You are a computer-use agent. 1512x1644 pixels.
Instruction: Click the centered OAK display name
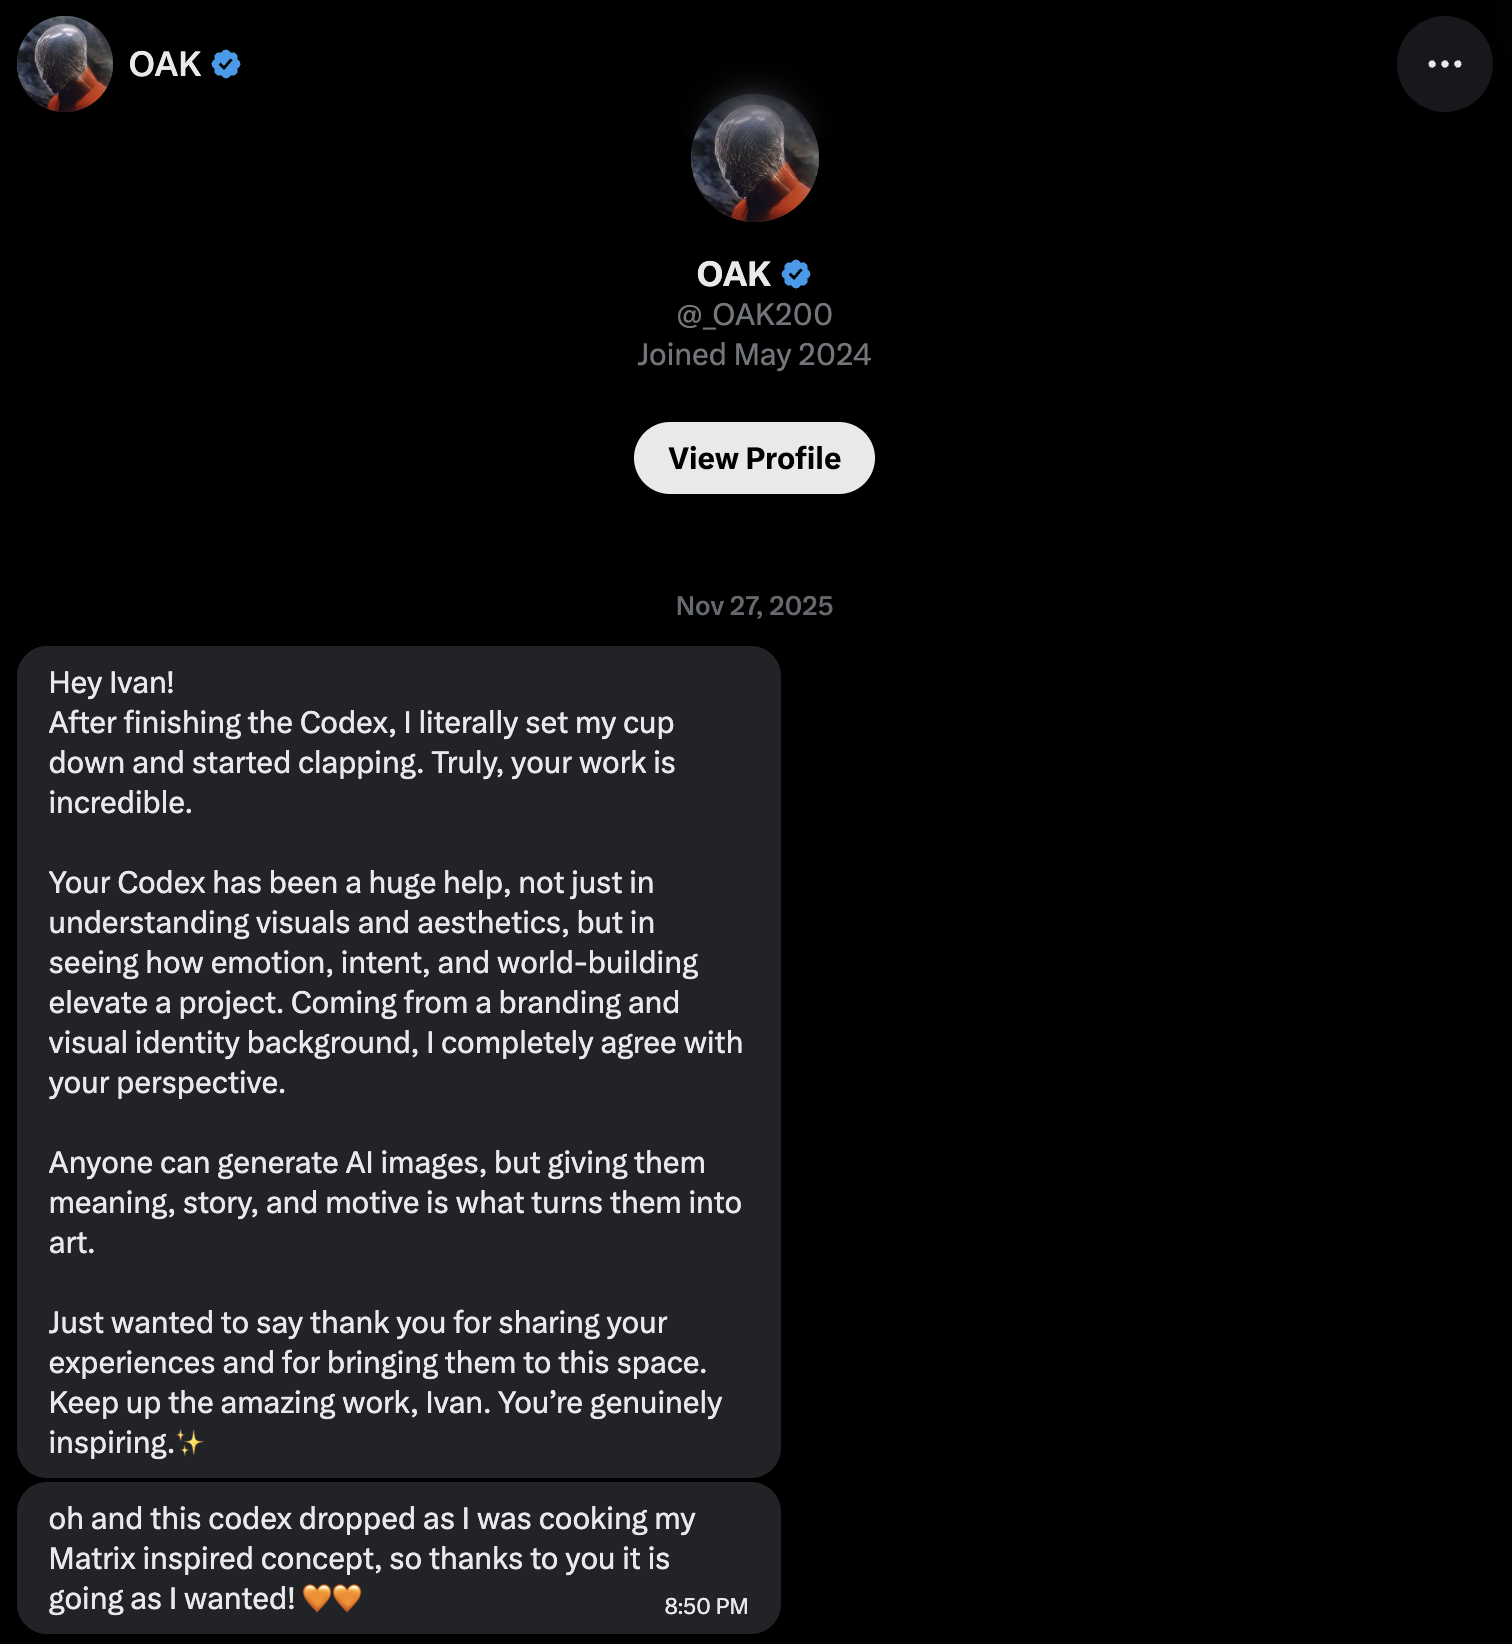click(x=734, y=274)
